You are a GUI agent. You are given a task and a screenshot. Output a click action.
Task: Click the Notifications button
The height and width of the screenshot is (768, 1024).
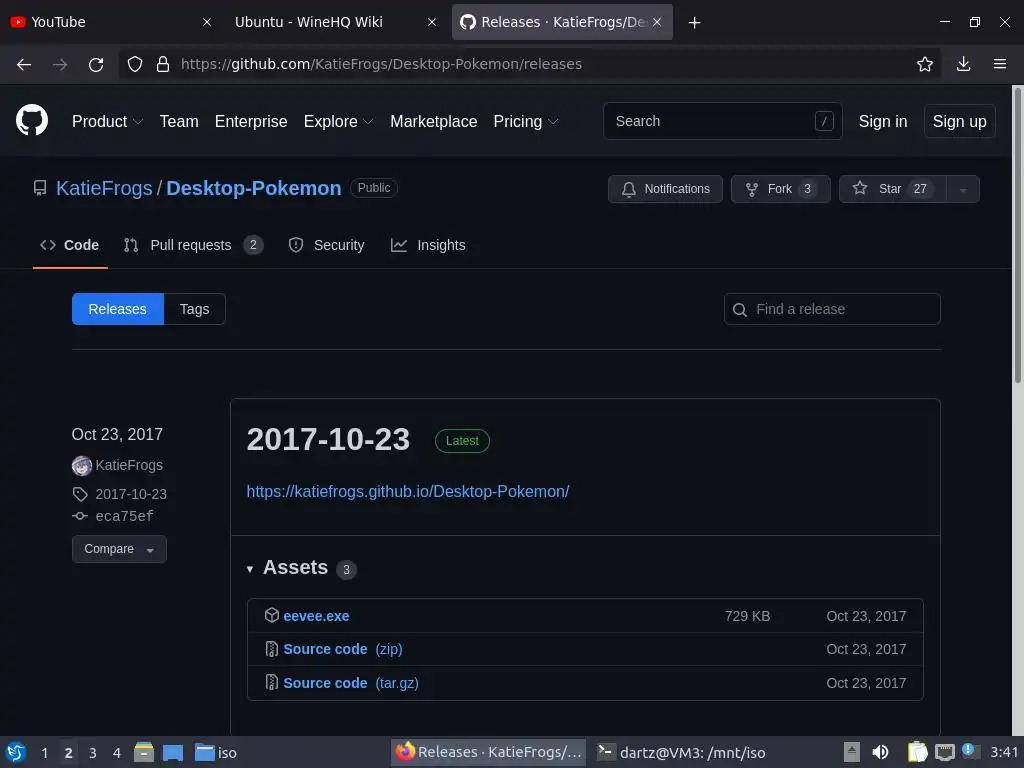tap(665, 189)
